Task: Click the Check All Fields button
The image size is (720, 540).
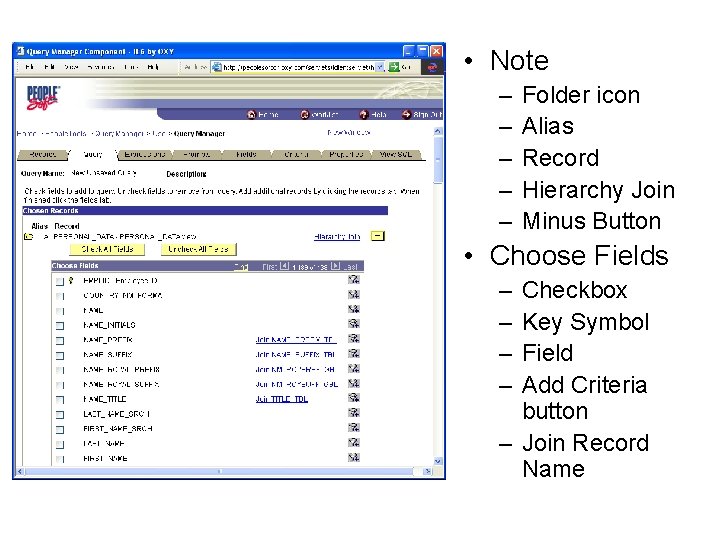Action: 107,249
